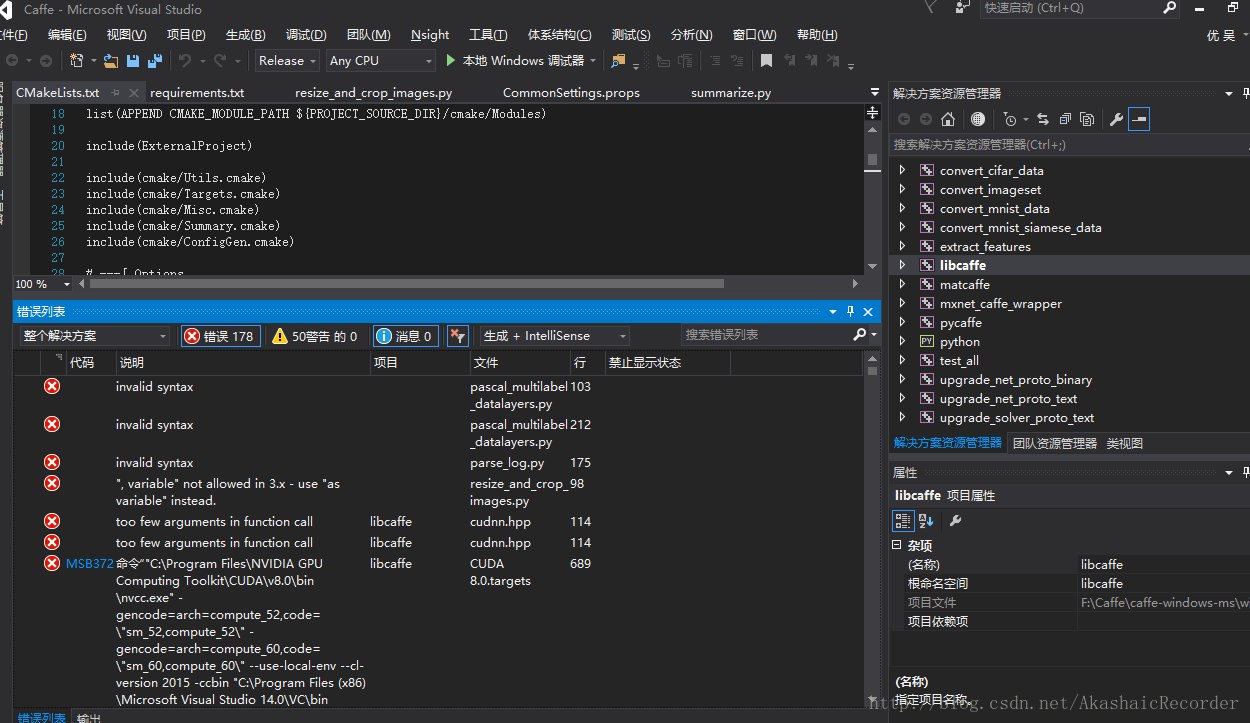This screenshot has width=1250, height=723.
Task: Open the Build + IntelliSense dropdown
Action: (554, 336)
